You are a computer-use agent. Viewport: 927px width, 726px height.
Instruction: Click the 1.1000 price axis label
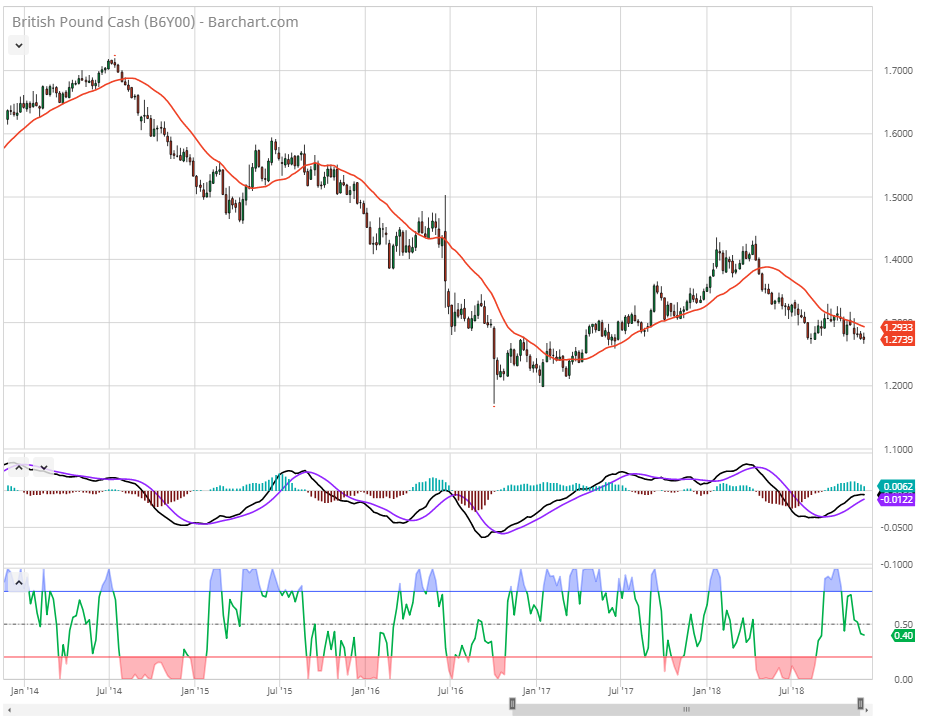coord(898,449)
